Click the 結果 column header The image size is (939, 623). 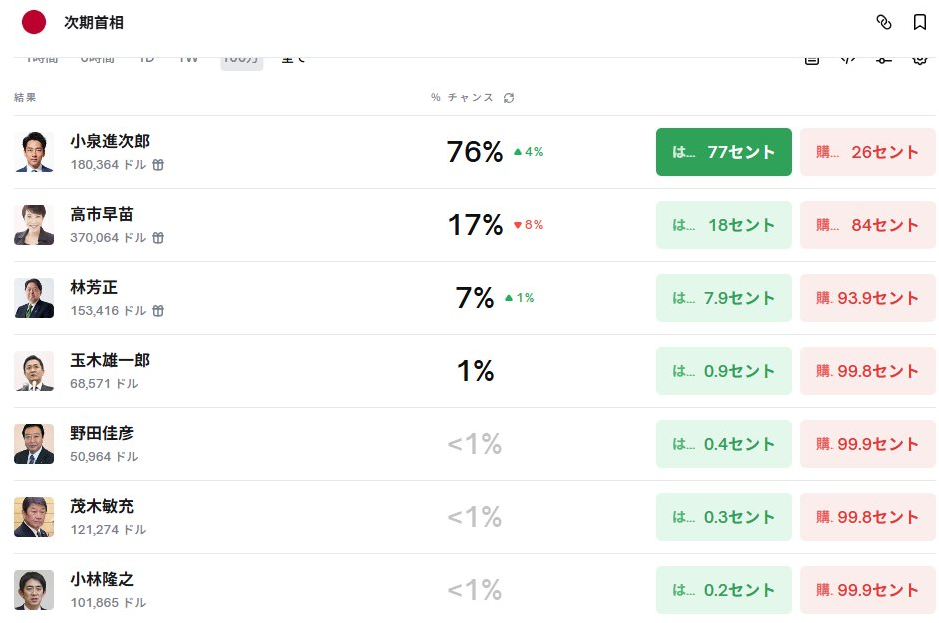[25, 98]
